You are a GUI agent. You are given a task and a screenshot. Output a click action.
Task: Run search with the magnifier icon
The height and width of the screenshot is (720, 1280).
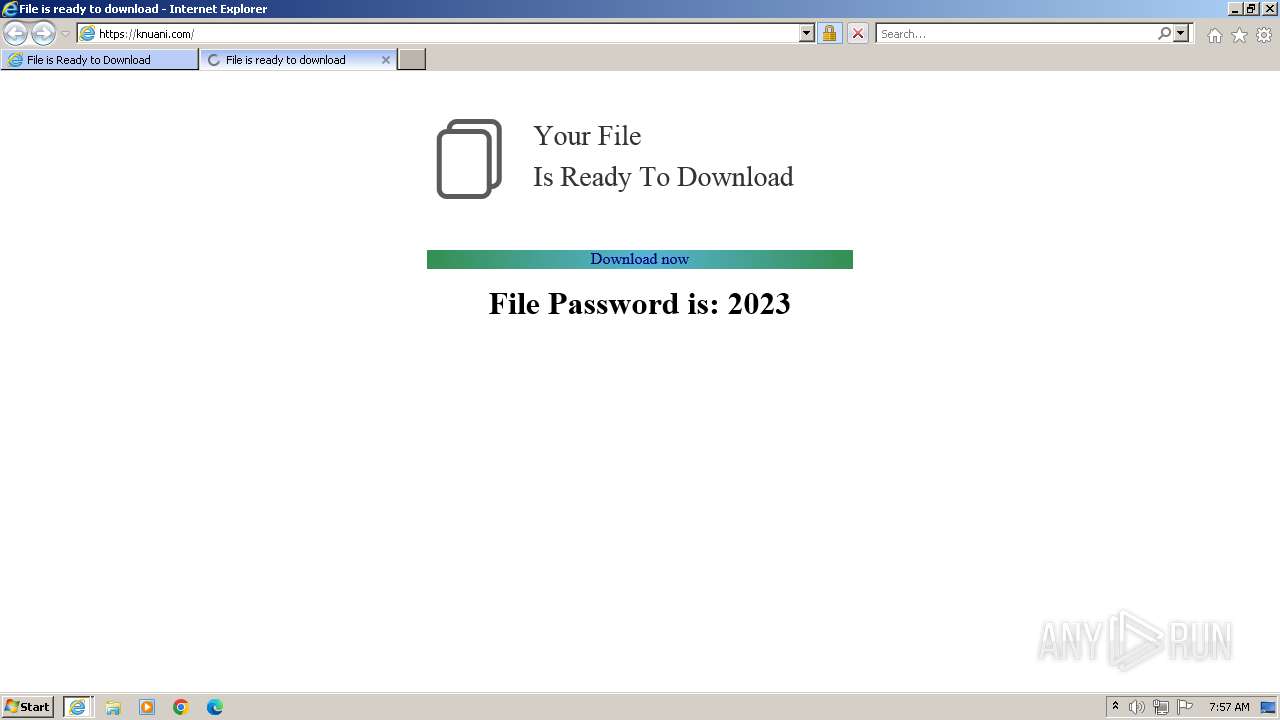click(x=1164, y=33)
